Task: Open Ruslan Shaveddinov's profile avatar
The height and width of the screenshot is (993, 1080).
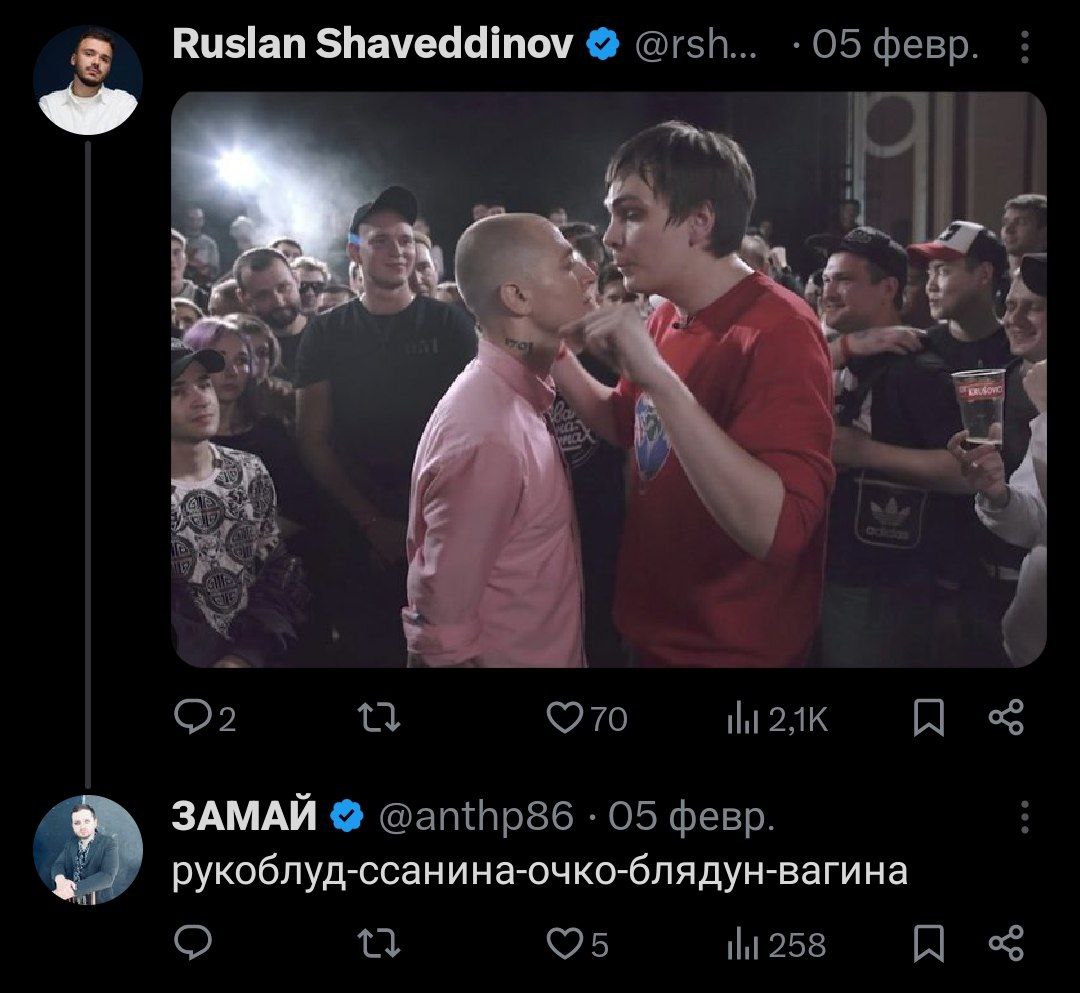Action: click(x=87, y=80)
